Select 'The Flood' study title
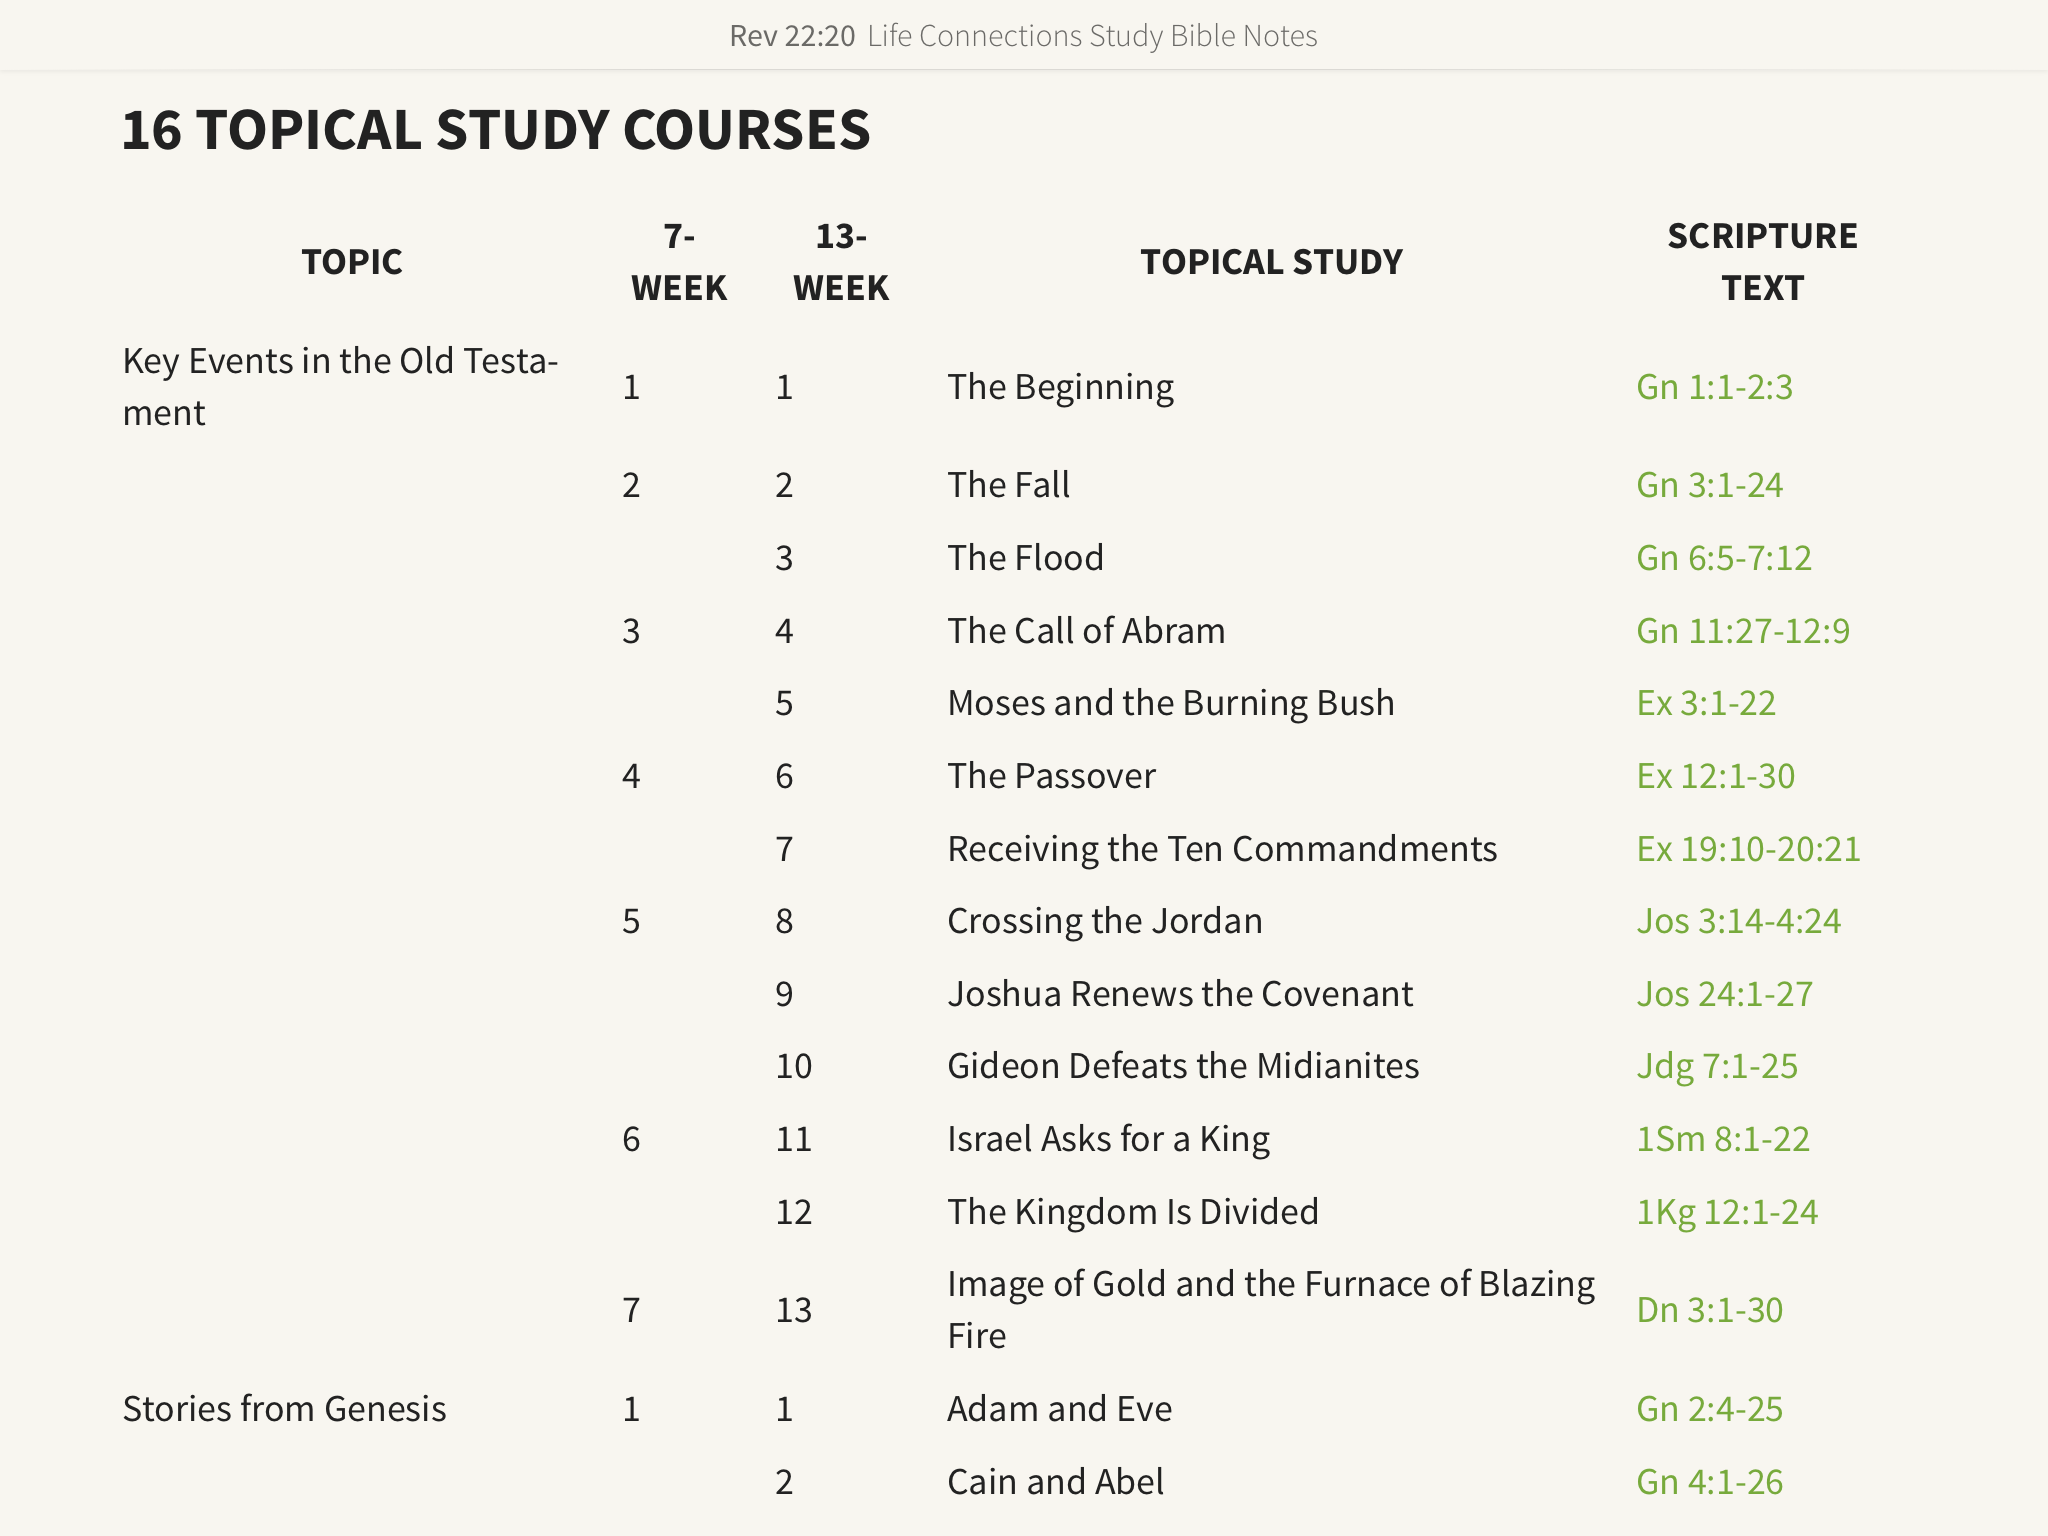The image size is (2048, 1536). [1025, 558]
